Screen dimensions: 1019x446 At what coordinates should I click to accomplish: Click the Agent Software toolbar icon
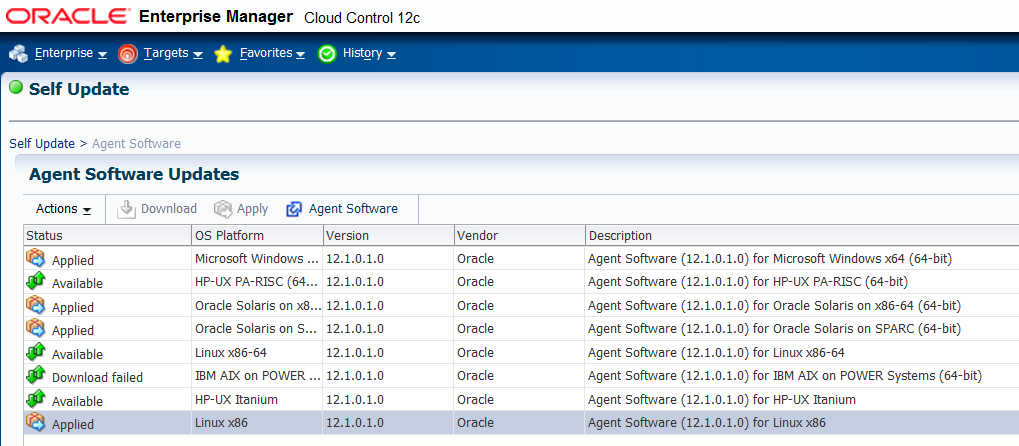294,209
